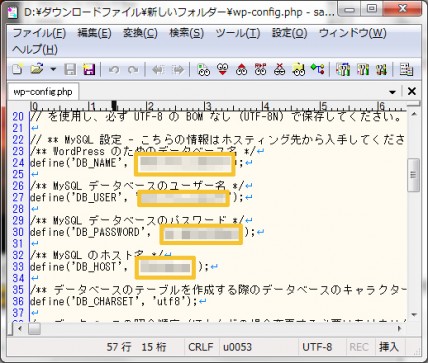Open the ヘルプ(H) menu

[35, 49]
